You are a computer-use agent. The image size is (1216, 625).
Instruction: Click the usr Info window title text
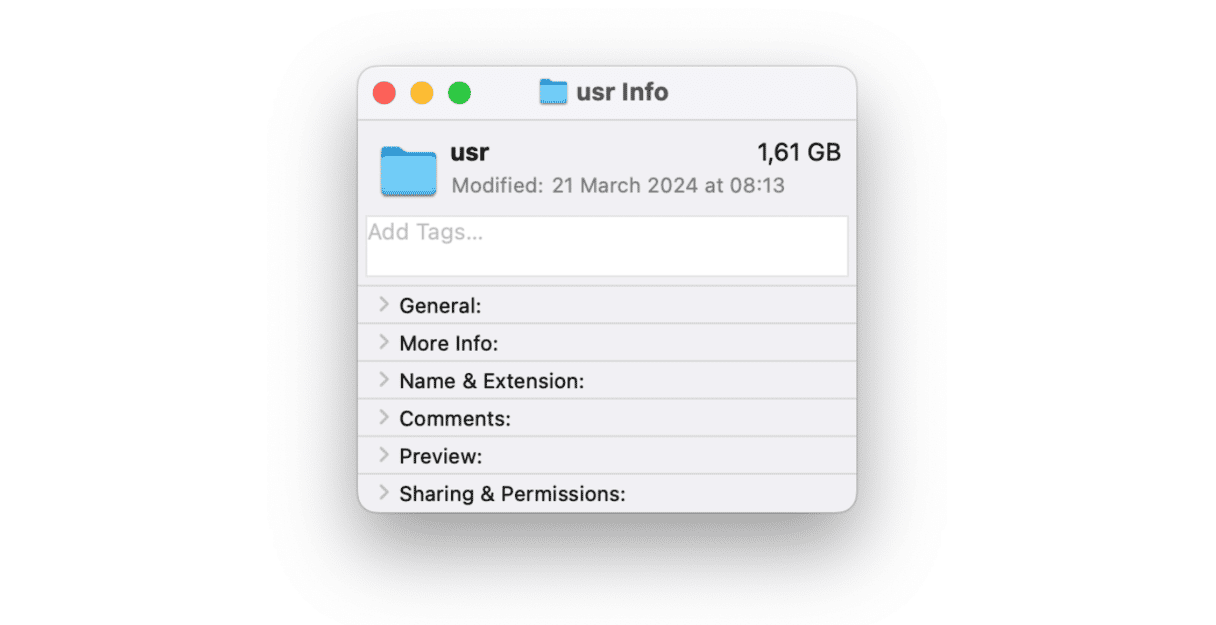(x=622, y=92)
